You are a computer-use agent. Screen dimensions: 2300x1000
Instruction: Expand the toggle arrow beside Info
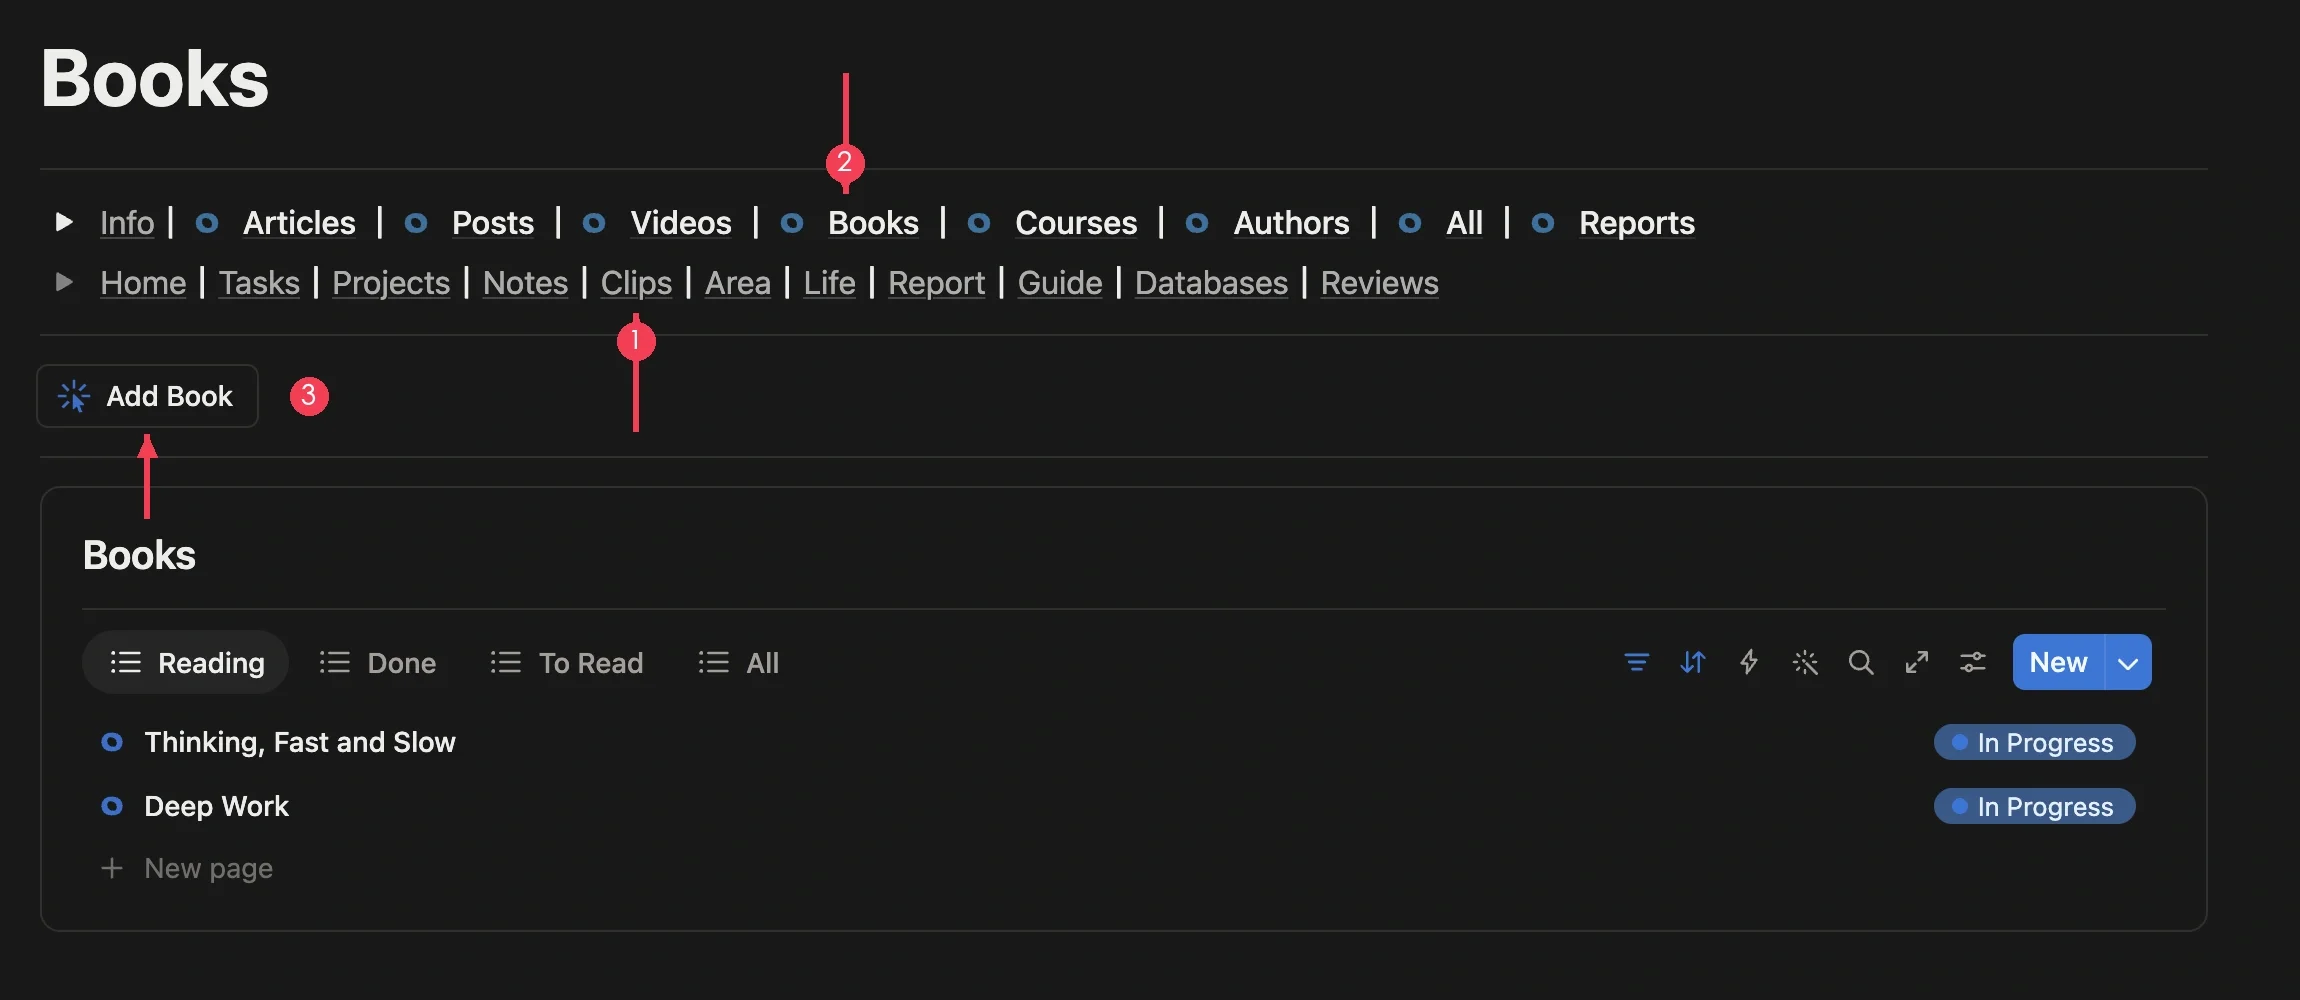64,222
